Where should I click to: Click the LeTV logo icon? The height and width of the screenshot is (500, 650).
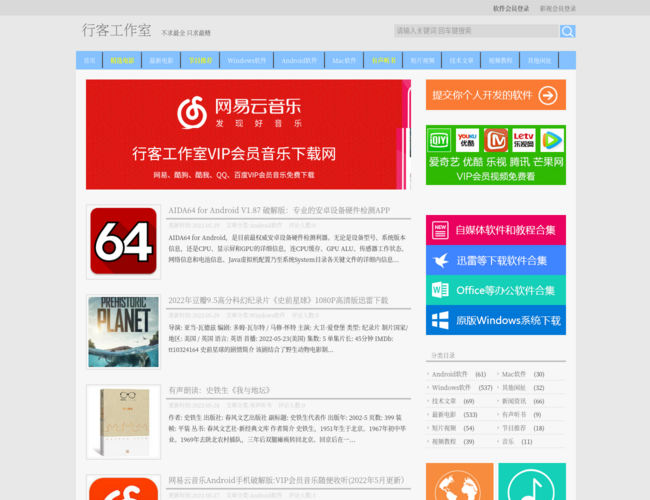click(524, 140)
